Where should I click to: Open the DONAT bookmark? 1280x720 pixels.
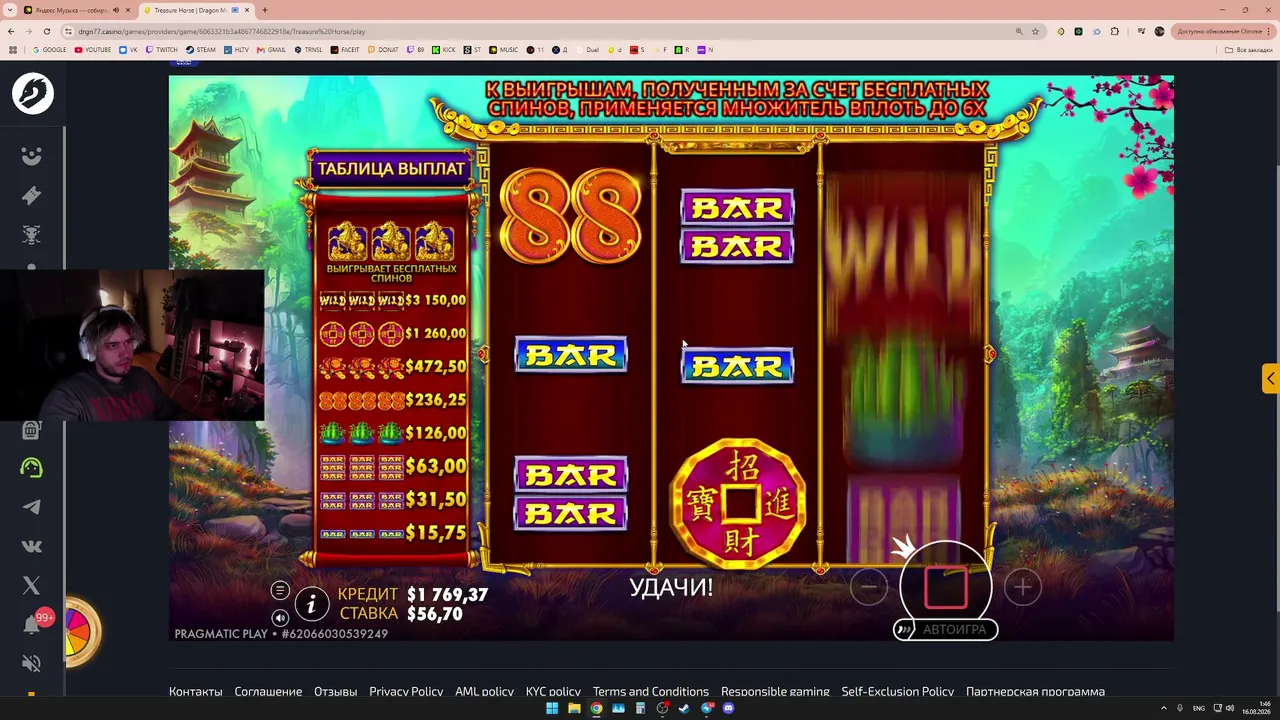(x=382, y=49)
